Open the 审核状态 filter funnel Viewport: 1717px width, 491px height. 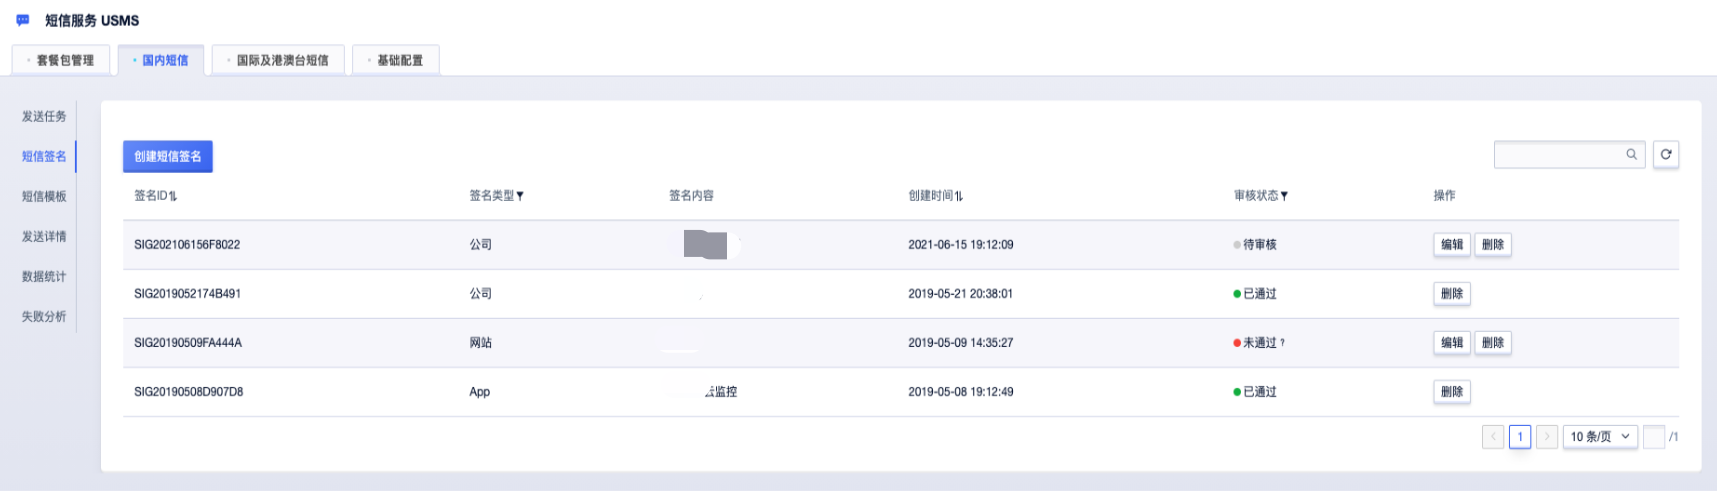[1284, 196]
